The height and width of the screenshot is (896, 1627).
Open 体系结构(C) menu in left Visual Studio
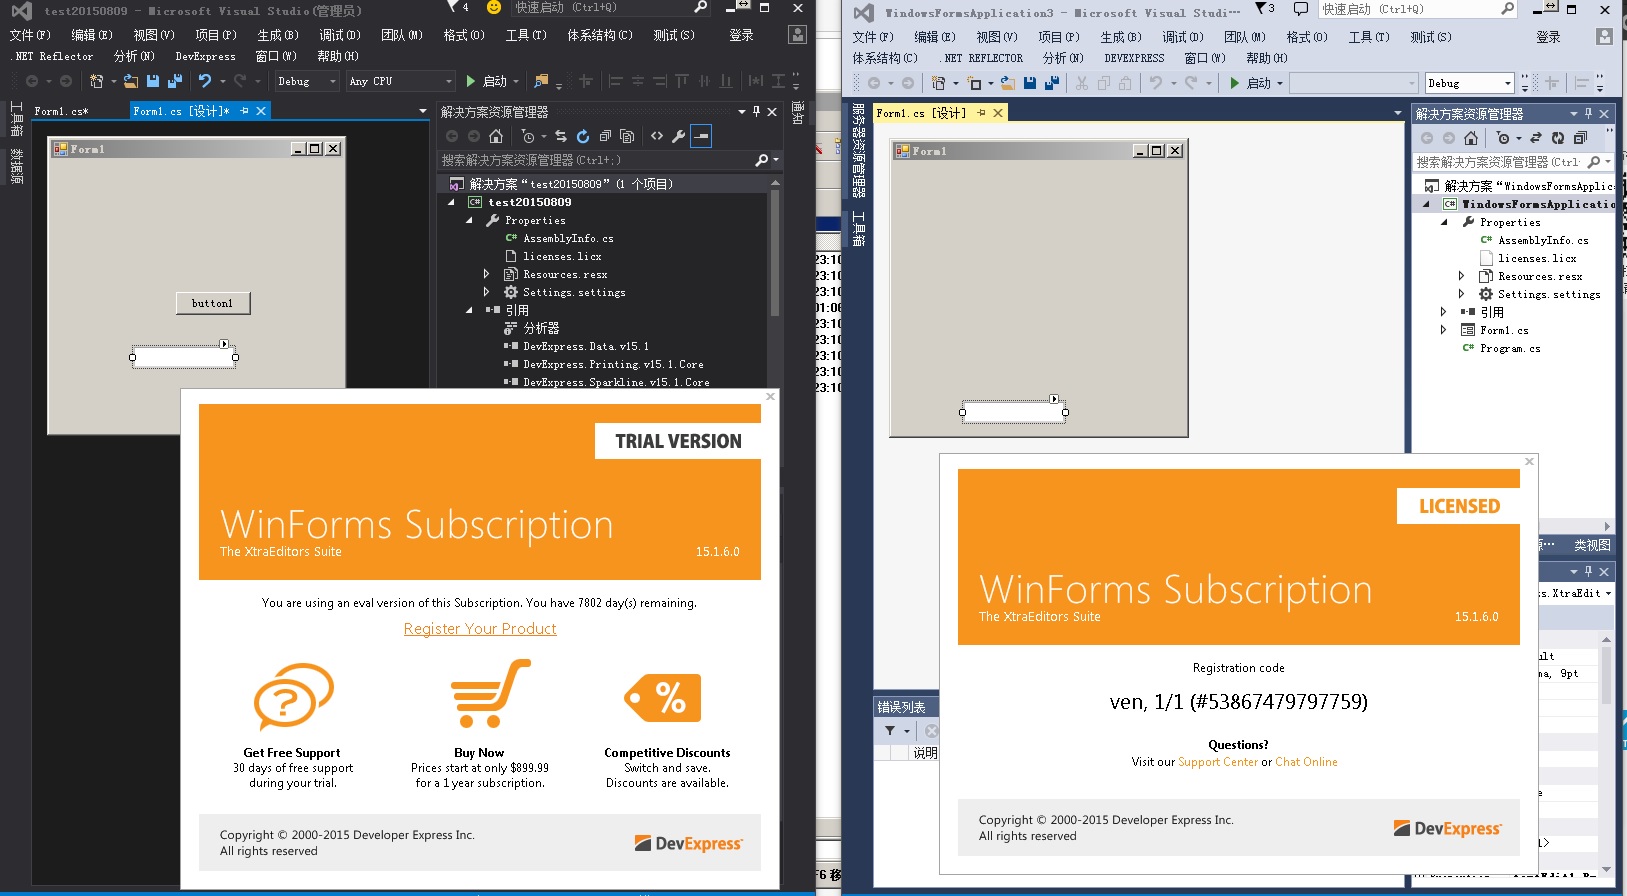pos(600,35)
